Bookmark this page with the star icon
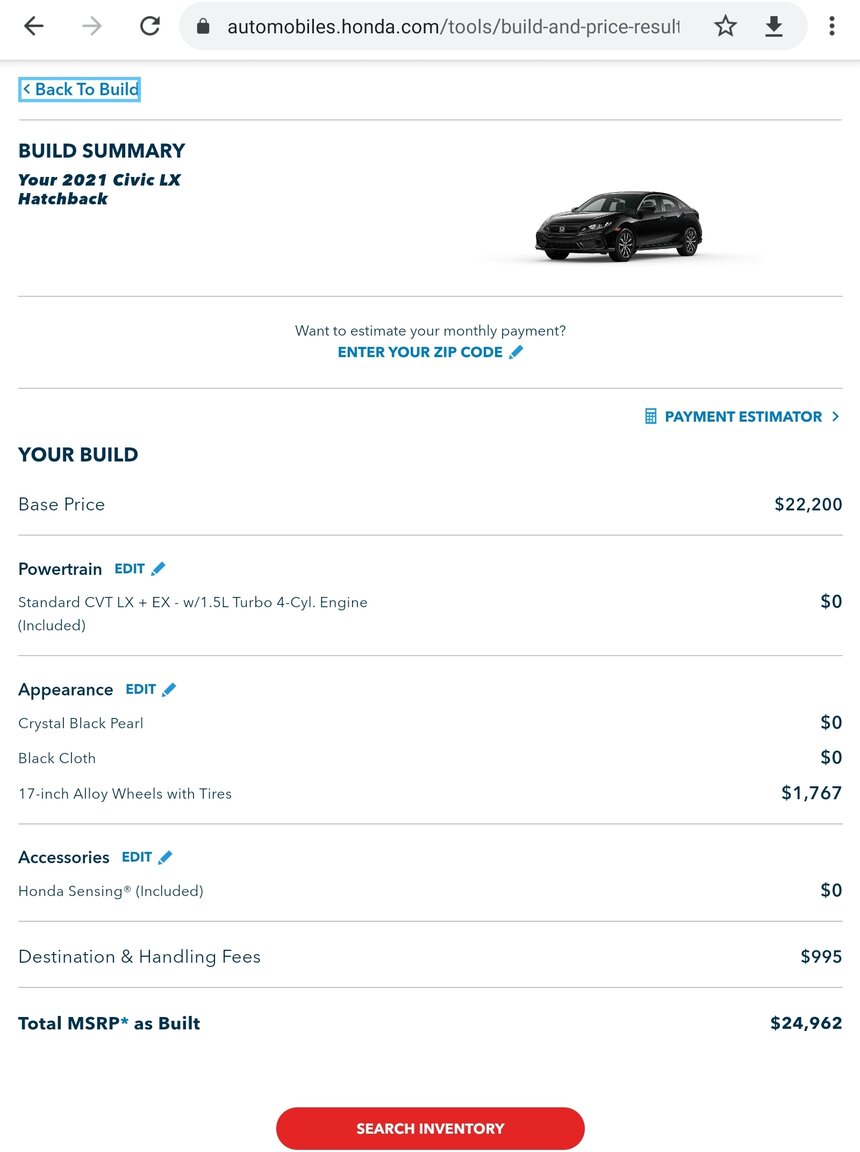 (725, 27)
